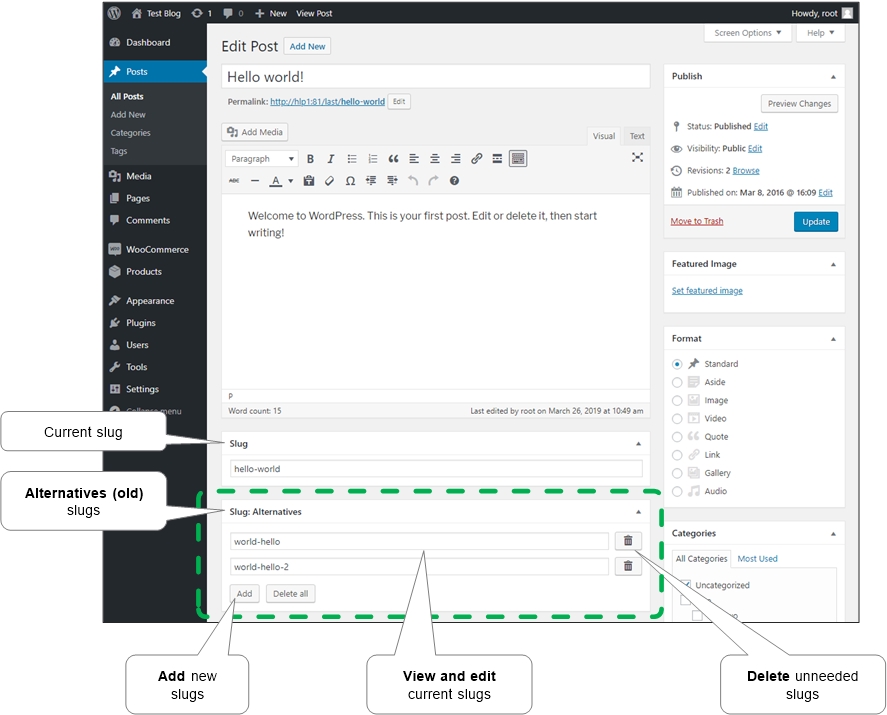This screenshot has height=715, width=887.
Task: Open the Help dropdown
Action: click(820, 33)
